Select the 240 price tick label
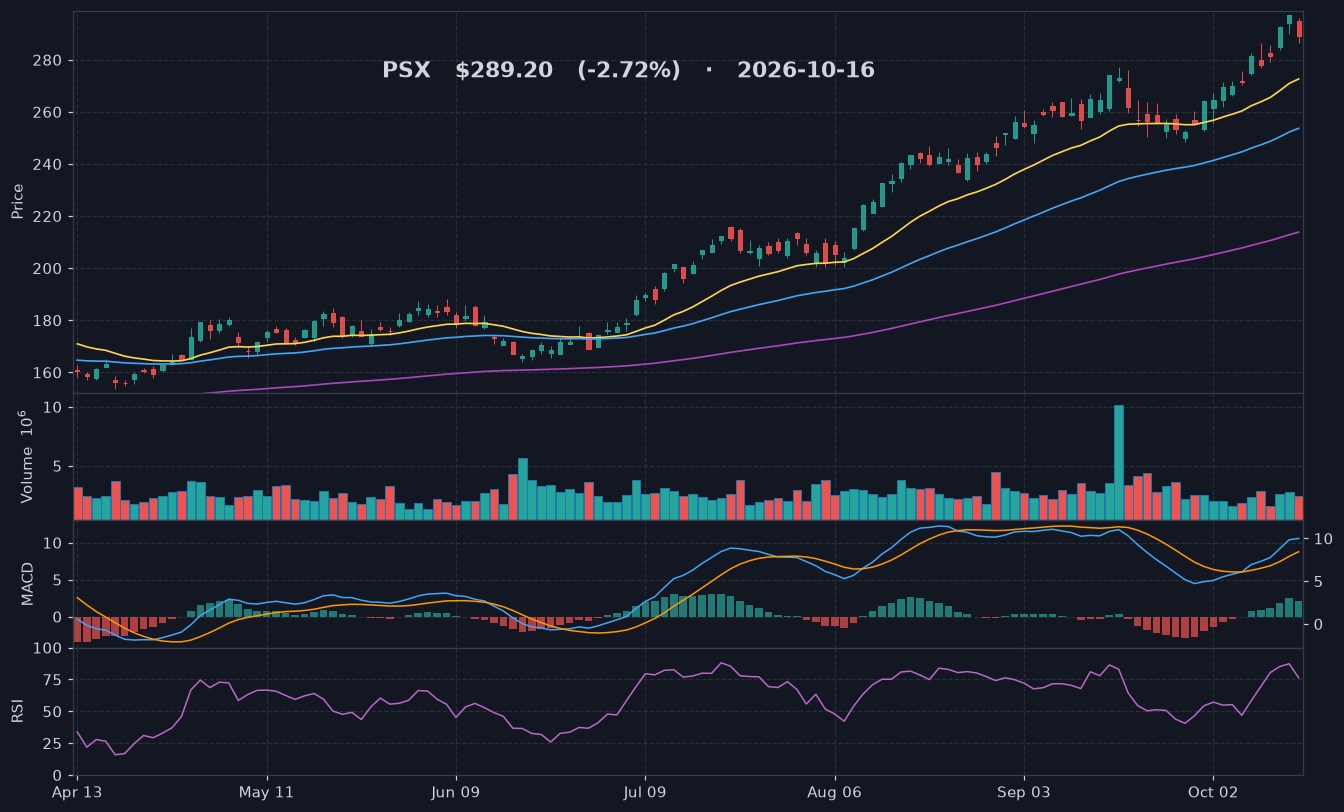The height and width of the screenshot is (812, 1344). [x=49, y=165]
